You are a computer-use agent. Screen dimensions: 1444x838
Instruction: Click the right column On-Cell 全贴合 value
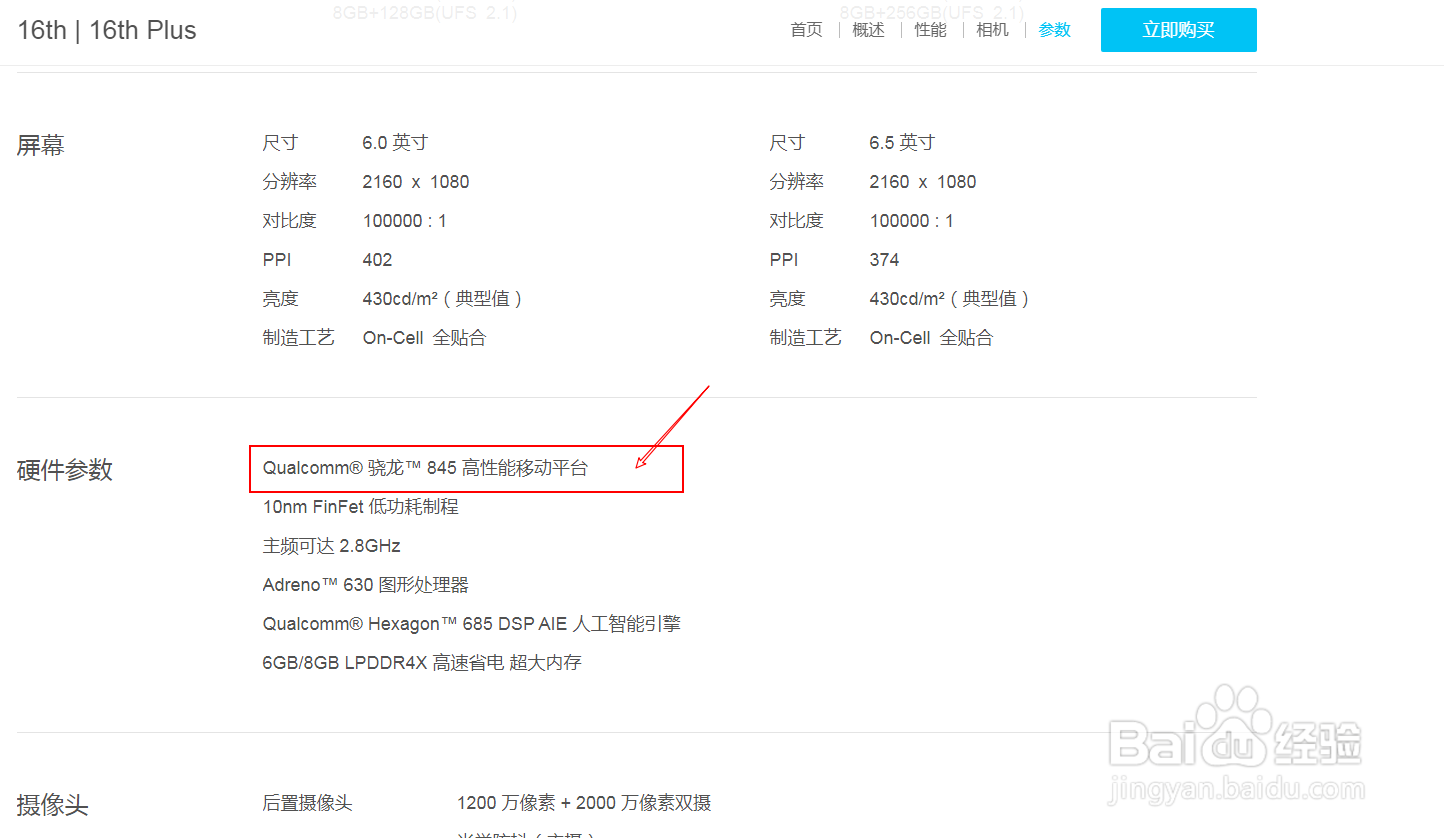coord(931,338)
